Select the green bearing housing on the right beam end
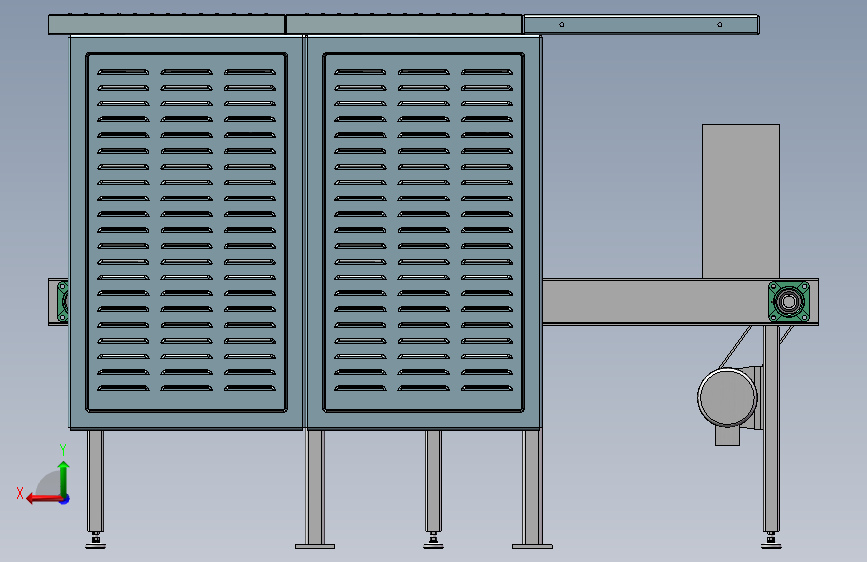867x562 pixels. 788,301
